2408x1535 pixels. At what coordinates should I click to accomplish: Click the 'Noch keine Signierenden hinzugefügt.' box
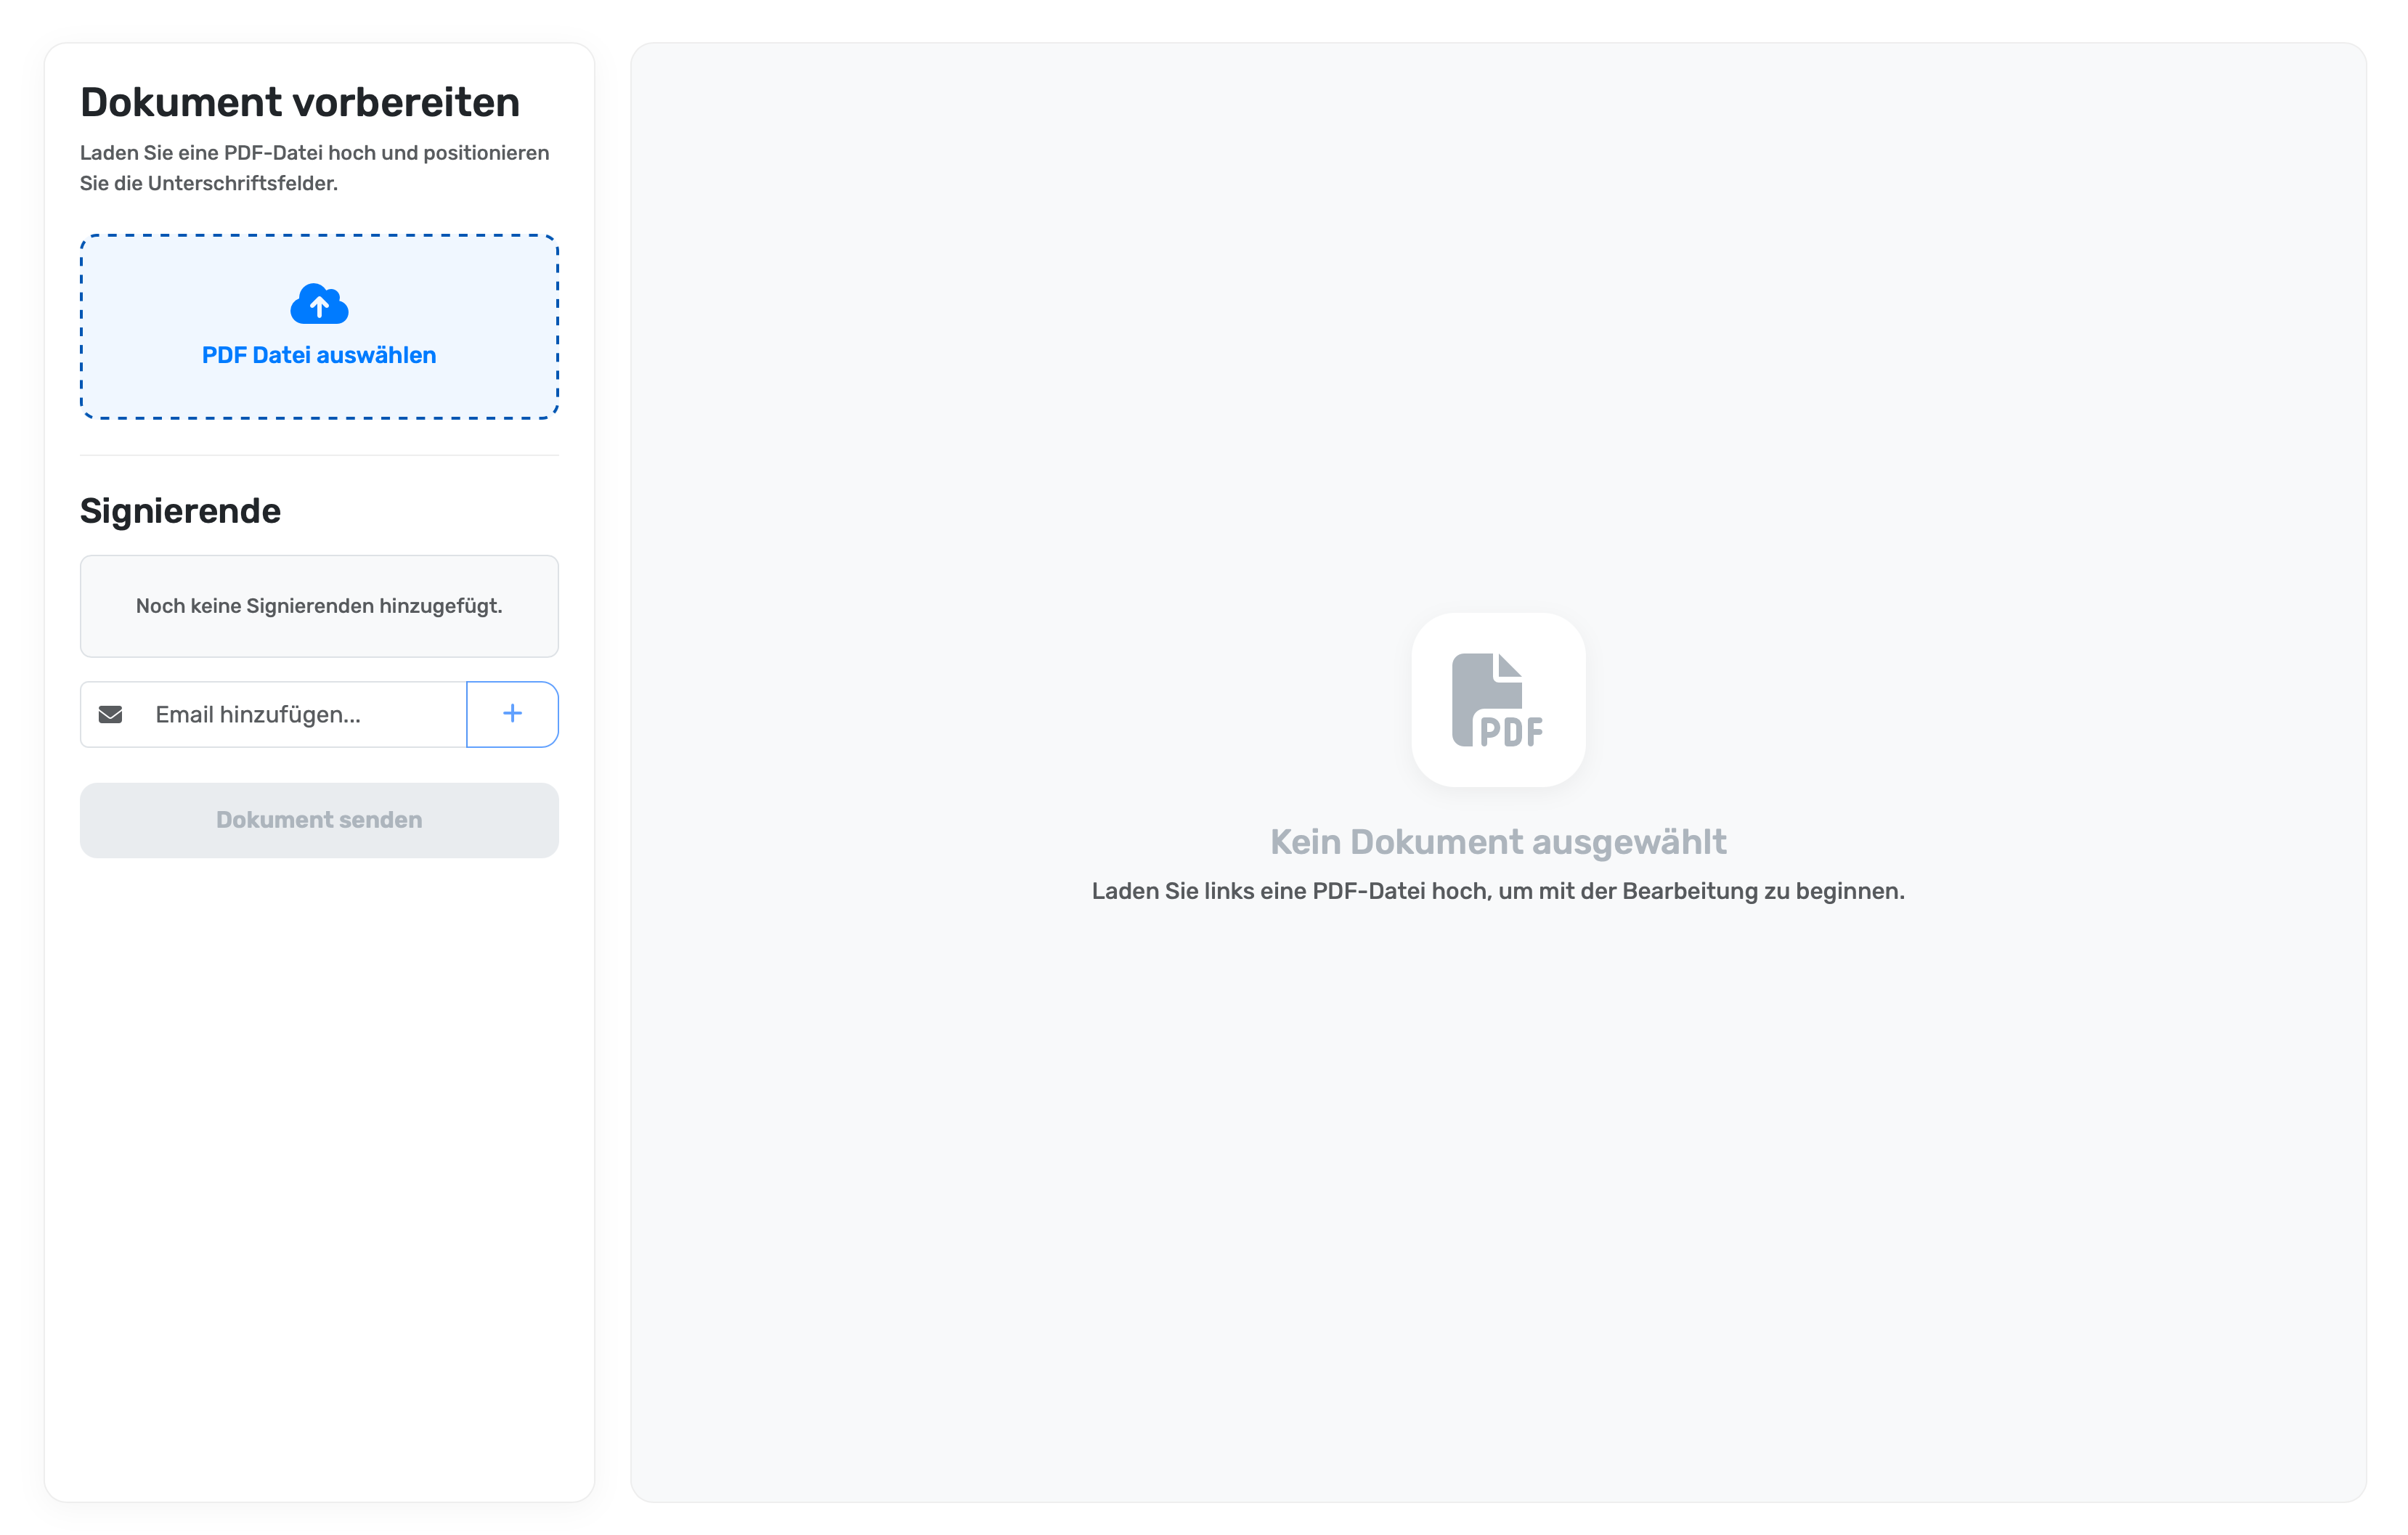tap(319, 606)
